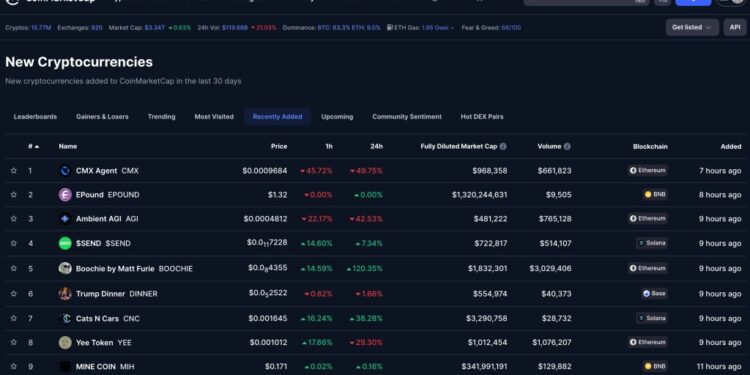The image size is (750, 375).
Task: Open the Trending tab
Action: point(162,117)
